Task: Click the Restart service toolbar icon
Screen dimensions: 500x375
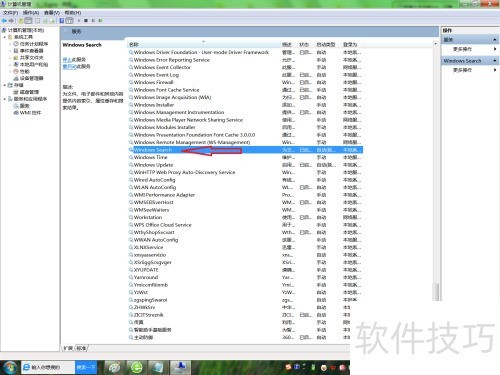Action: (x=100, y=21)
